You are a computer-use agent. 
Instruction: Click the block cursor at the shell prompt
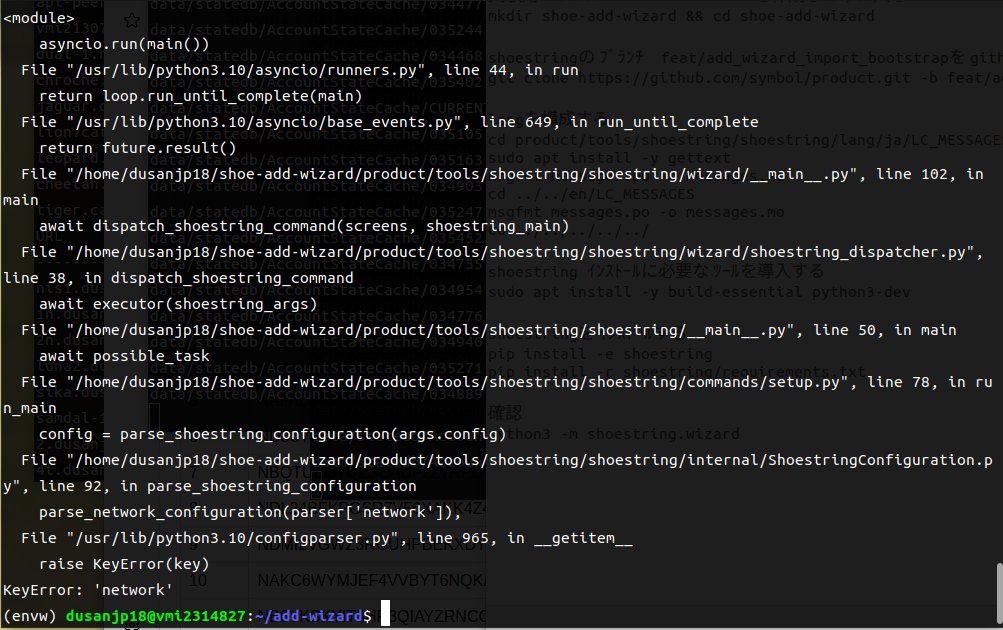385,613
